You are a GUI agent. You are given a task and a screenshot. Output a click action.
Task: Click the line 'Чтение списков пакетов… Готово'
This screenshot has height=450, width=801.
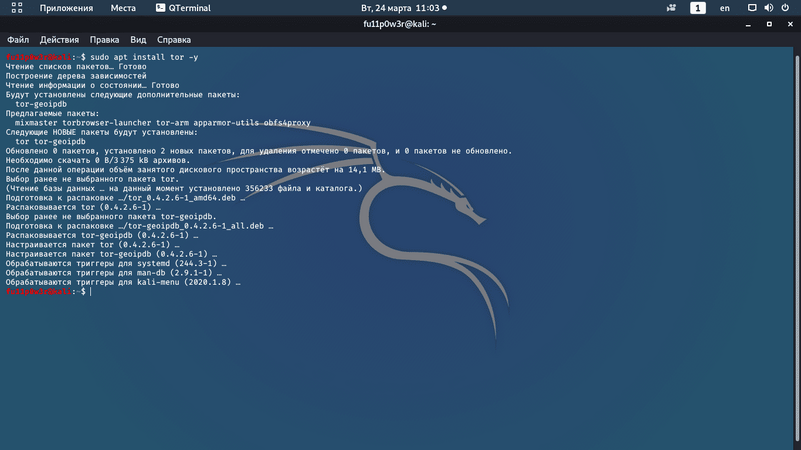pyautogui.click(x=76, y=66)
